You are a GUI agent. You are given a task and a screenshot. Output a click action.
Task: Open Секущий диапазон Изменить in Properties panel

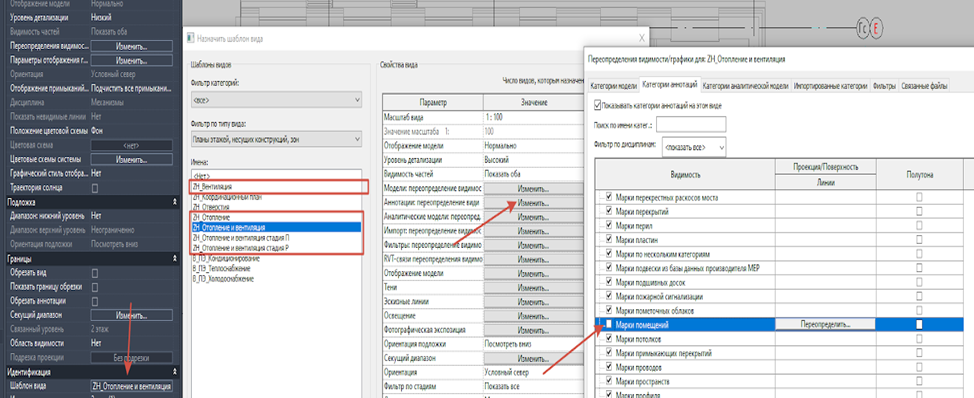coord(131,315)
